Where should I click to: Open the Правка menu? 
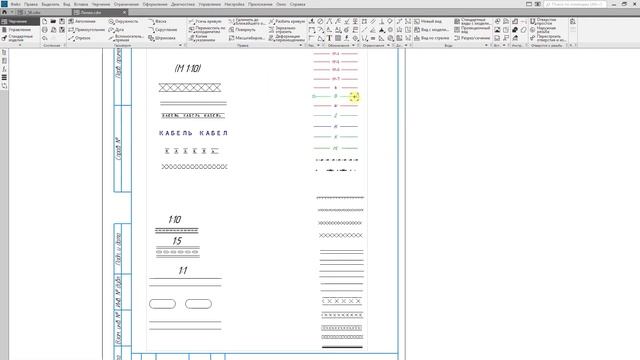coord(31,4)
